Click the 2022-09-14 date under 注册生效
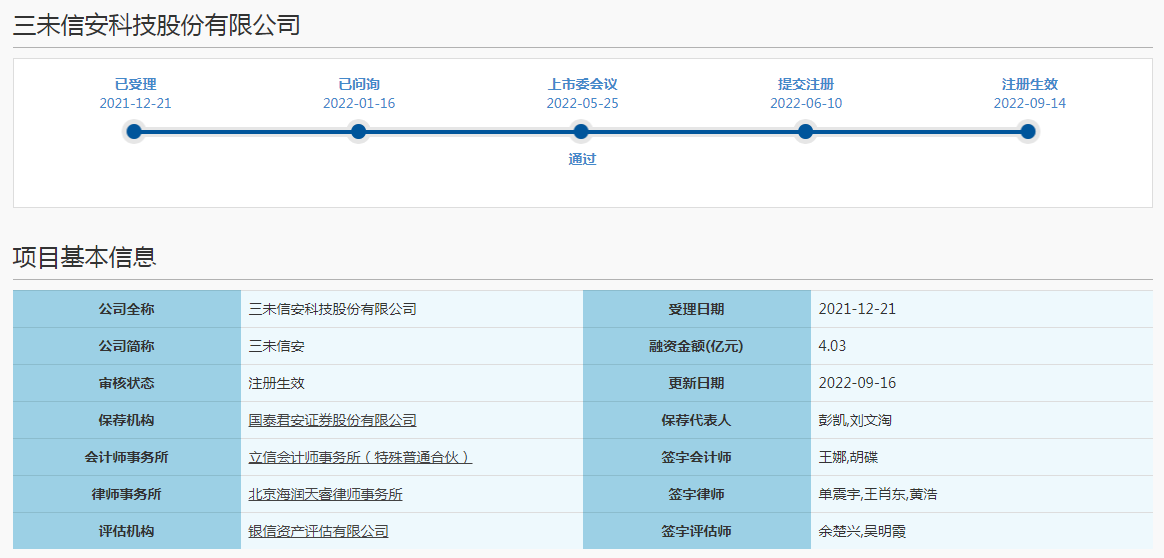The image size is (1164, 558). point(1029,103)
